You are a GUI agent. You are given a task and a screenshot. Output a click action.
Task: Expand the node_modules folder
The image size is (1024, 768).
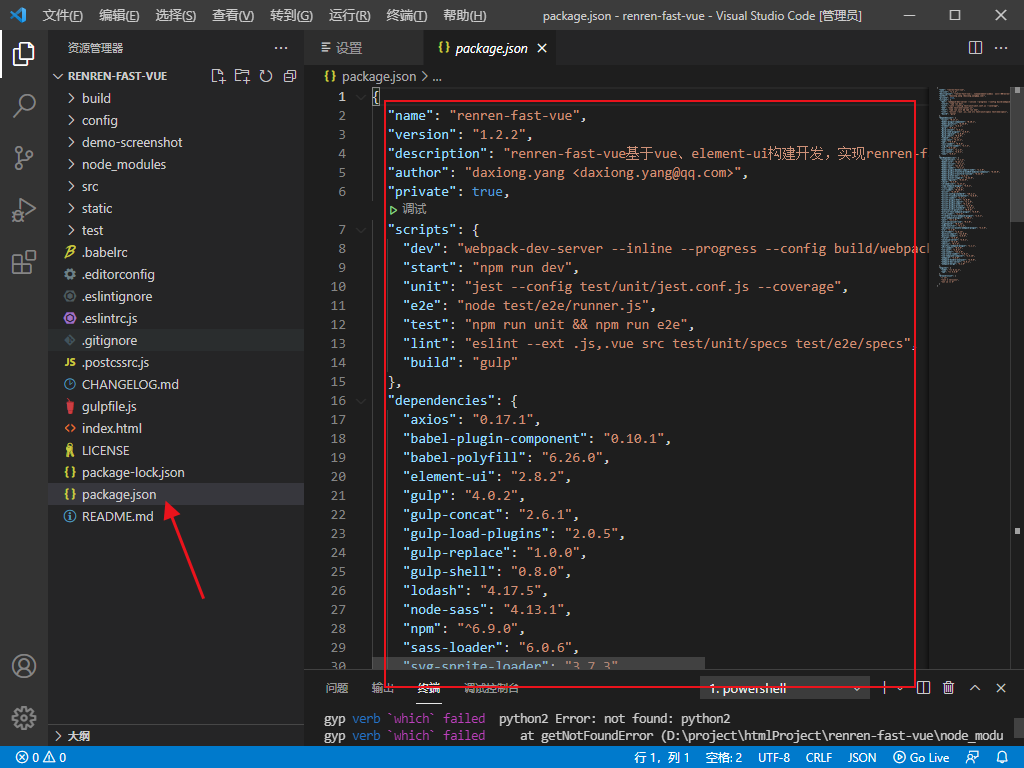72,164
